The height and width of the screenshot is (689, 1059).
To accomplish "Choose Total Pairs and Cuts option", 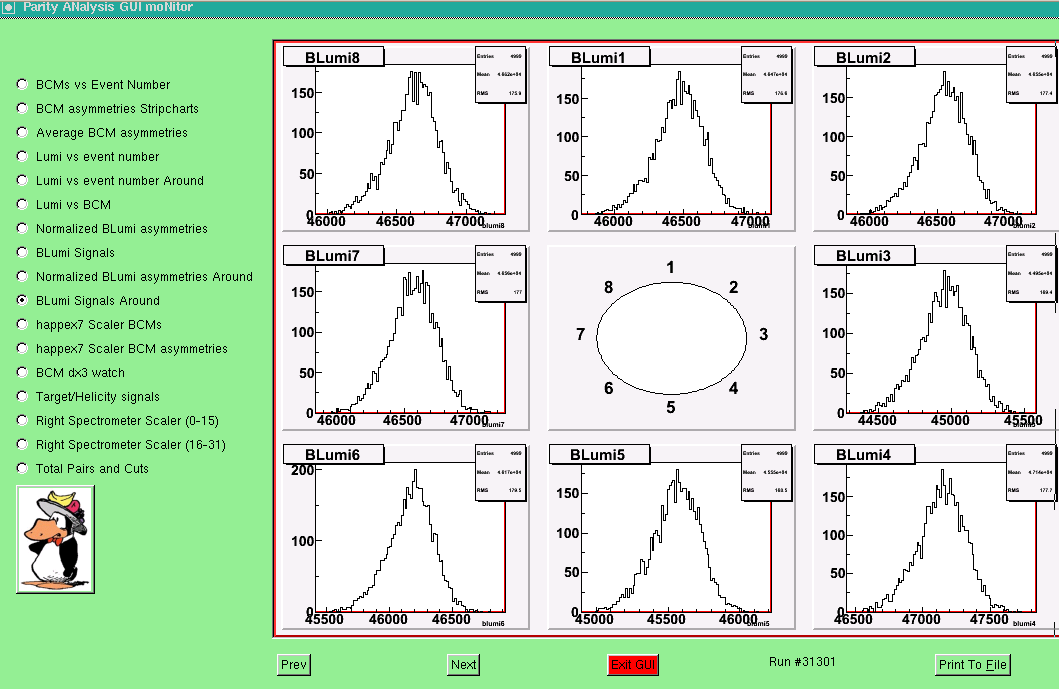I will (22, 468).
